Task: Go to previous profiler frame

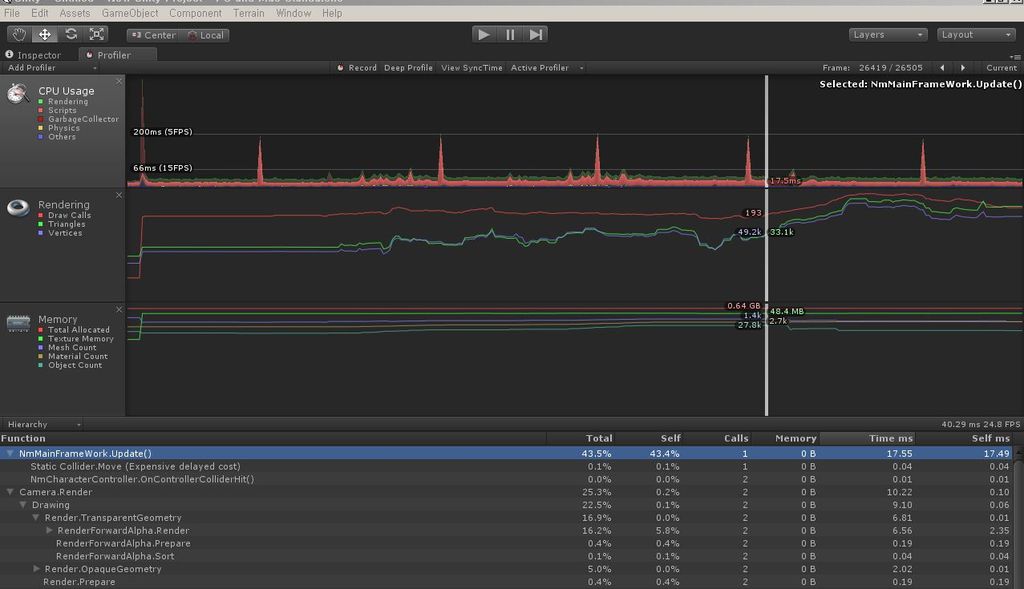Action: coord(942,68)
